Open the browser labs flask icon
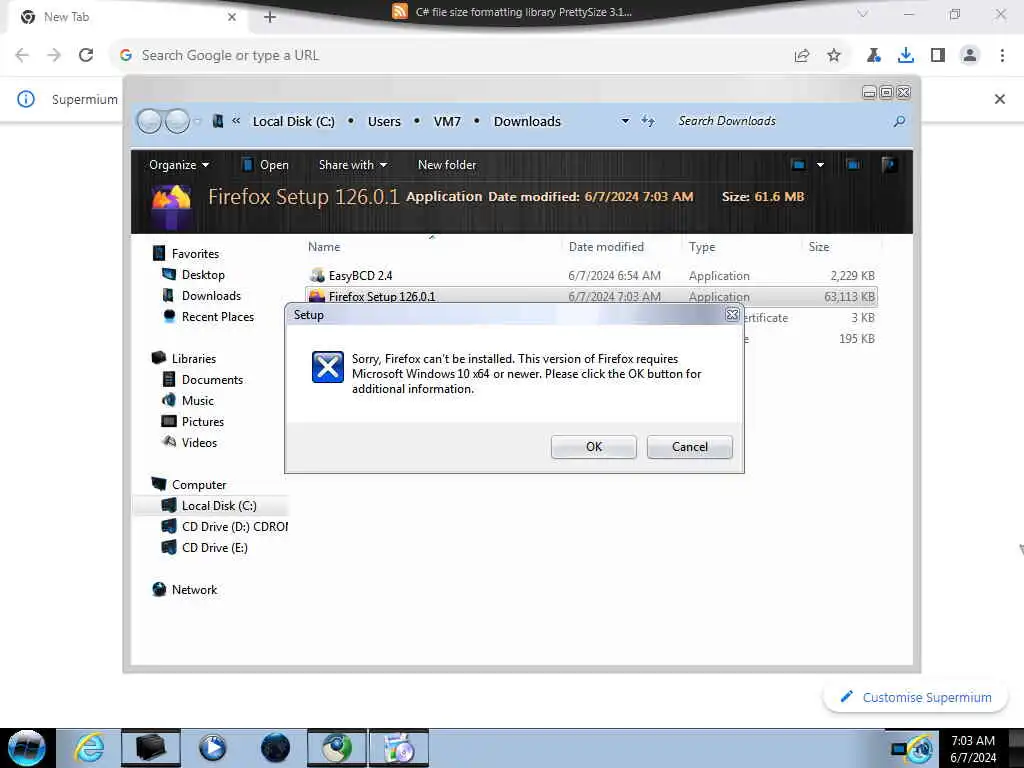The image size is (1024, 768). coord(874,56)
